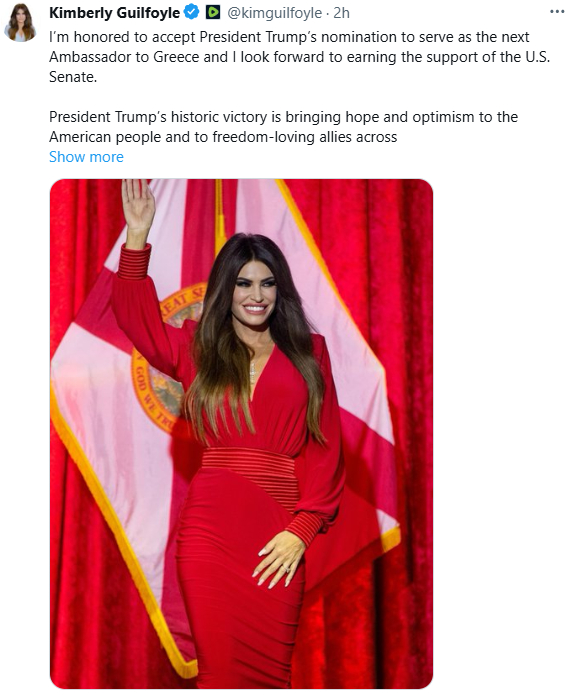
Task: Open the three-dot more options menu
Action: pyautogui.click(x=557, y=12)
